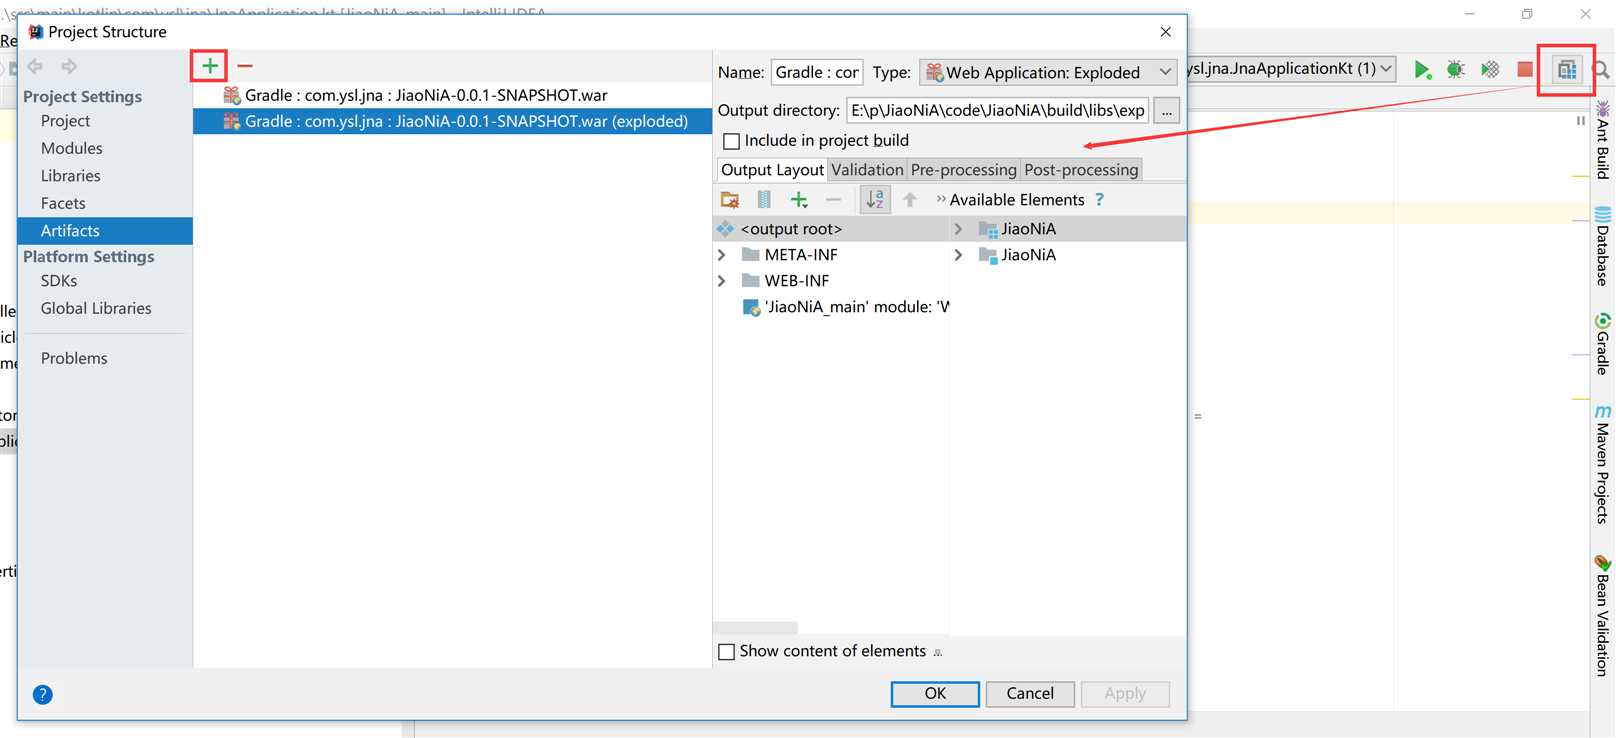Image resolution: width=1616 pixels, height=738 pixels.
Task: Move the selected layout element up
Action: click(x=910, y=200)
